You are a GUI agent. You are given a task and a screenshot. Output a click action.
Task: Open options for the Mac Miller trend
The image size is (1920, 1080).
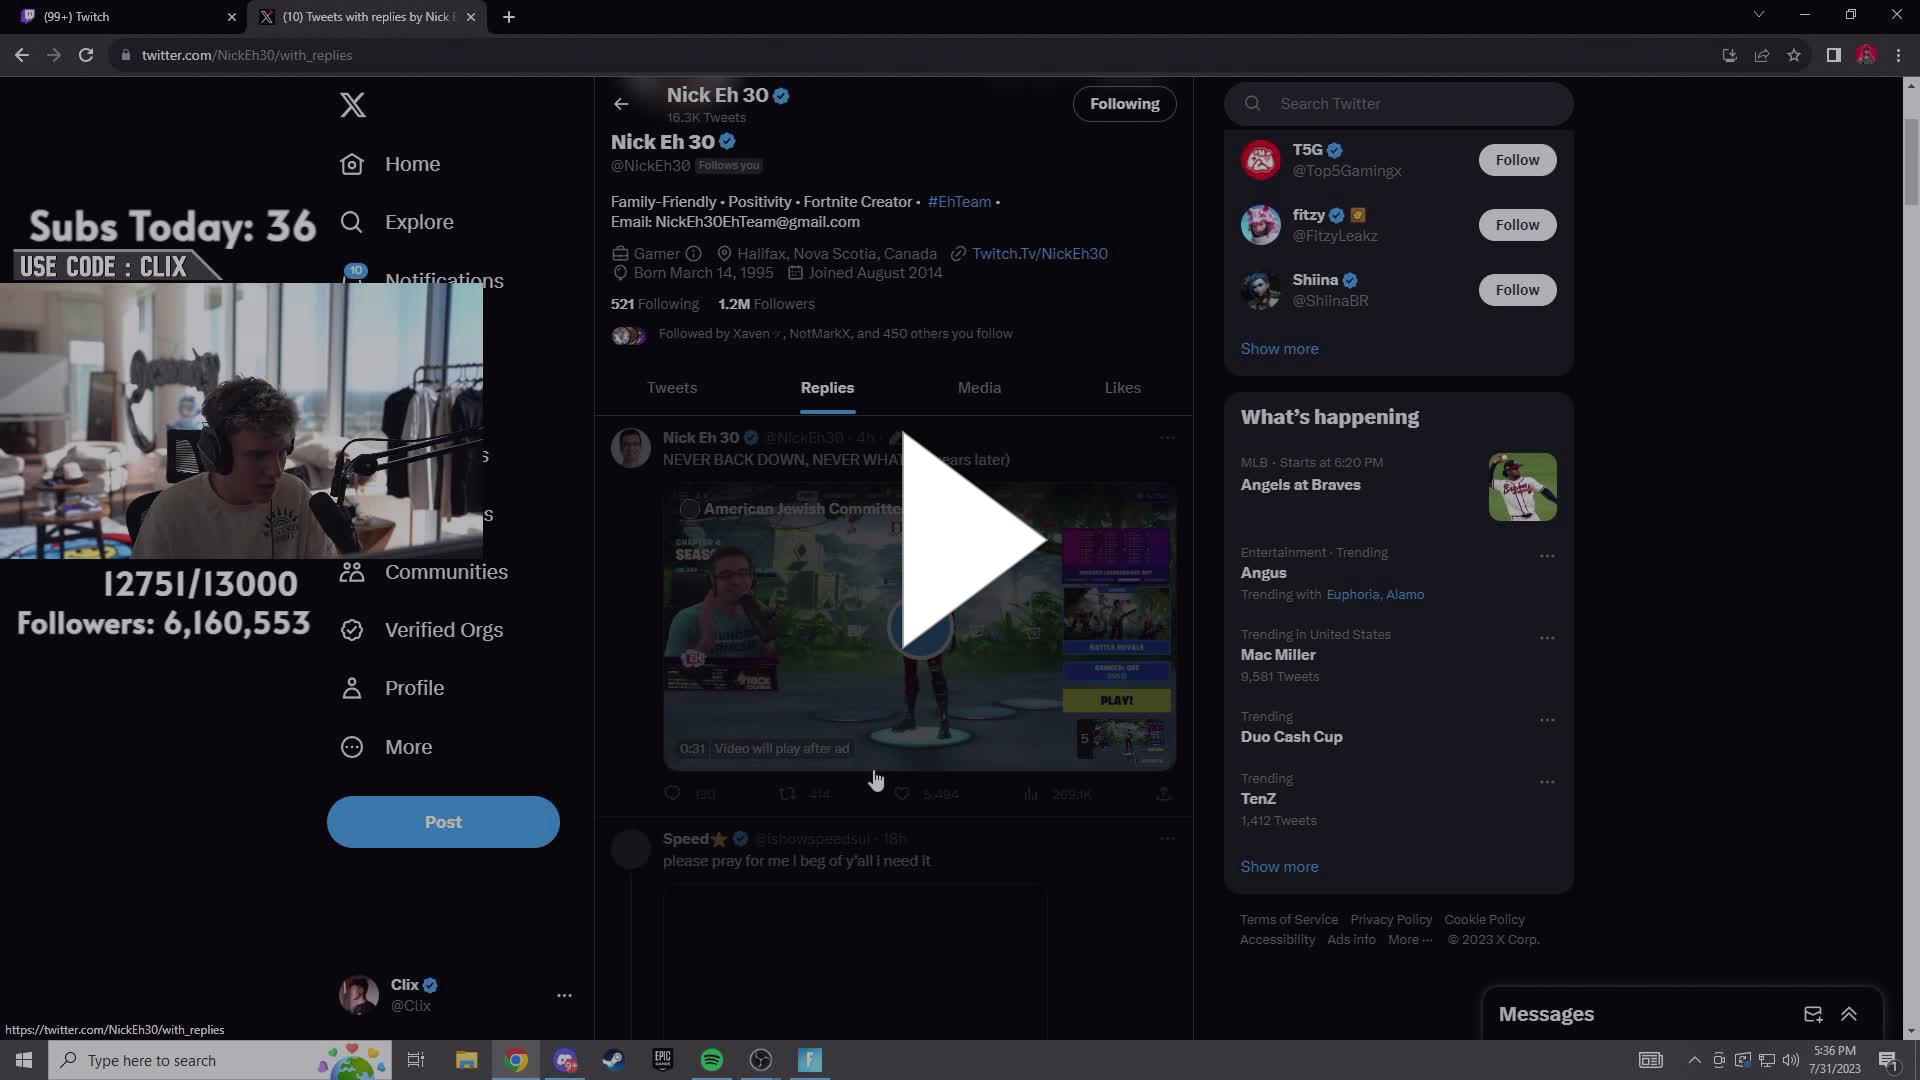1547,637
